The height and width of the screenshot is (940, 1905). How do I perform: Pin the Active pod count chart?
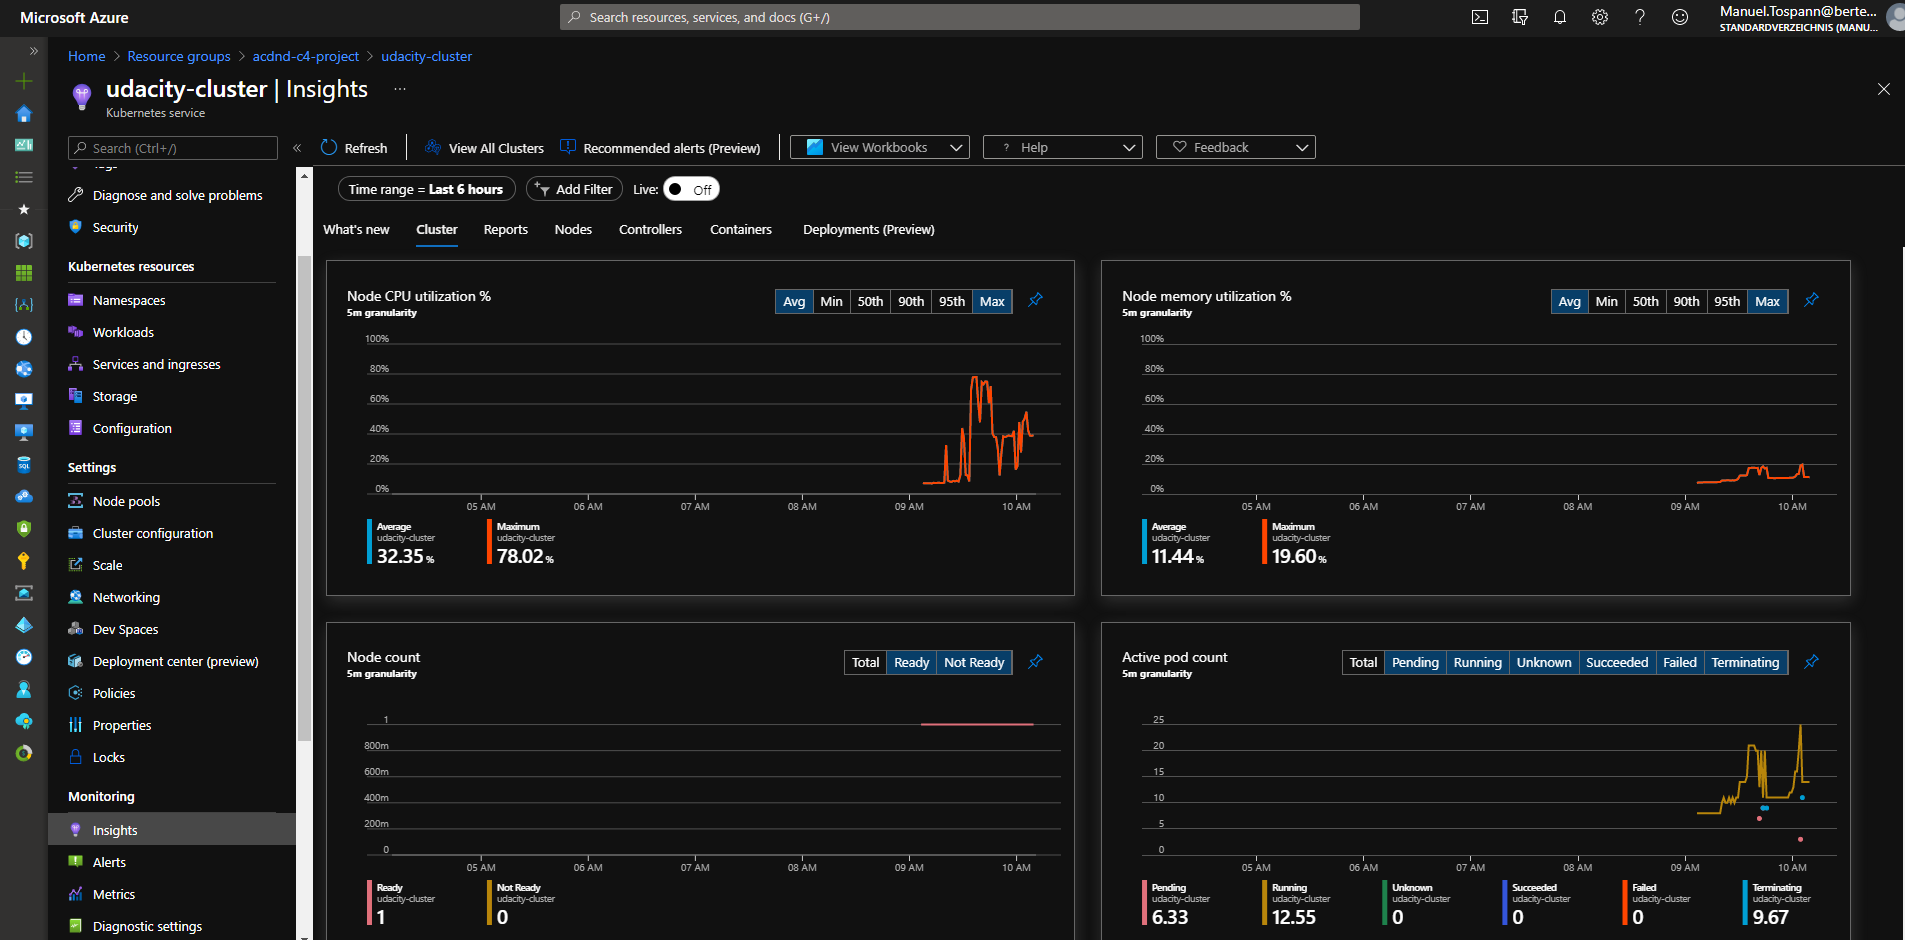click(1811, 661)
